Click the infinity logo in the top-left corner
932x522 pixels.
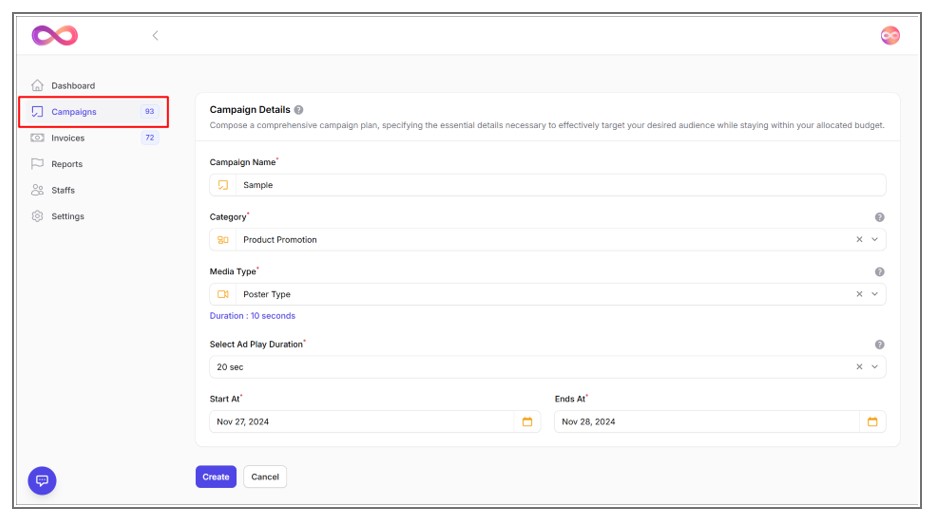click(54, 36)
